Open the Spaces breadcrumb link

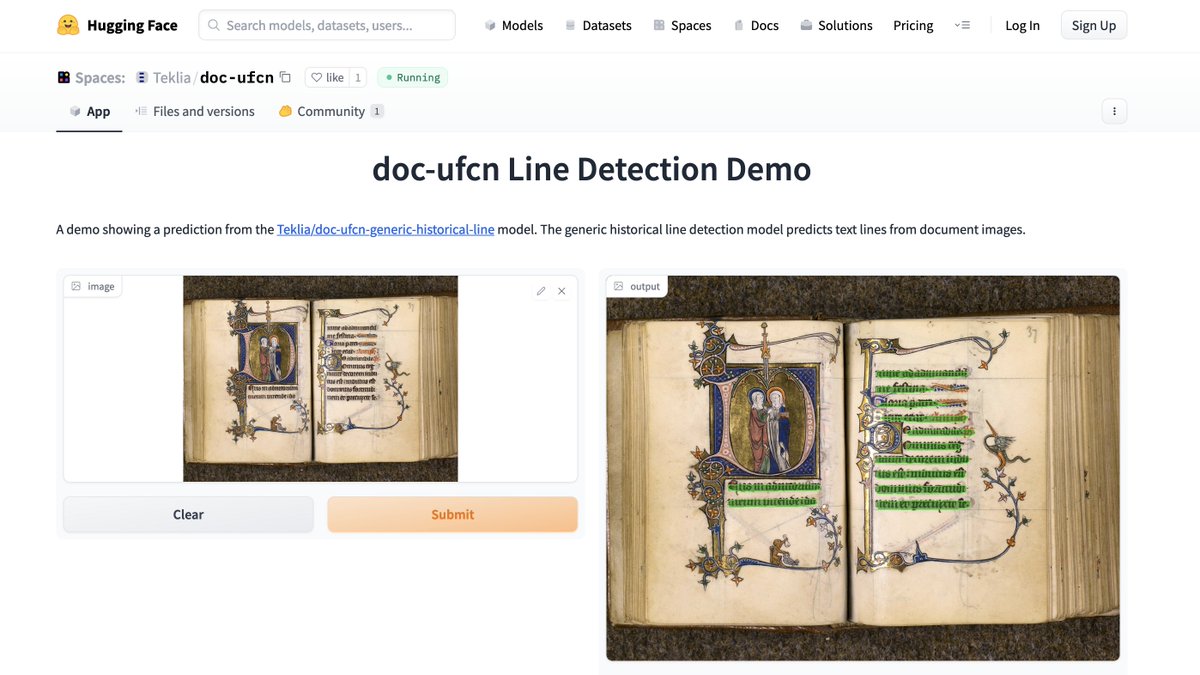coord(100,77)
